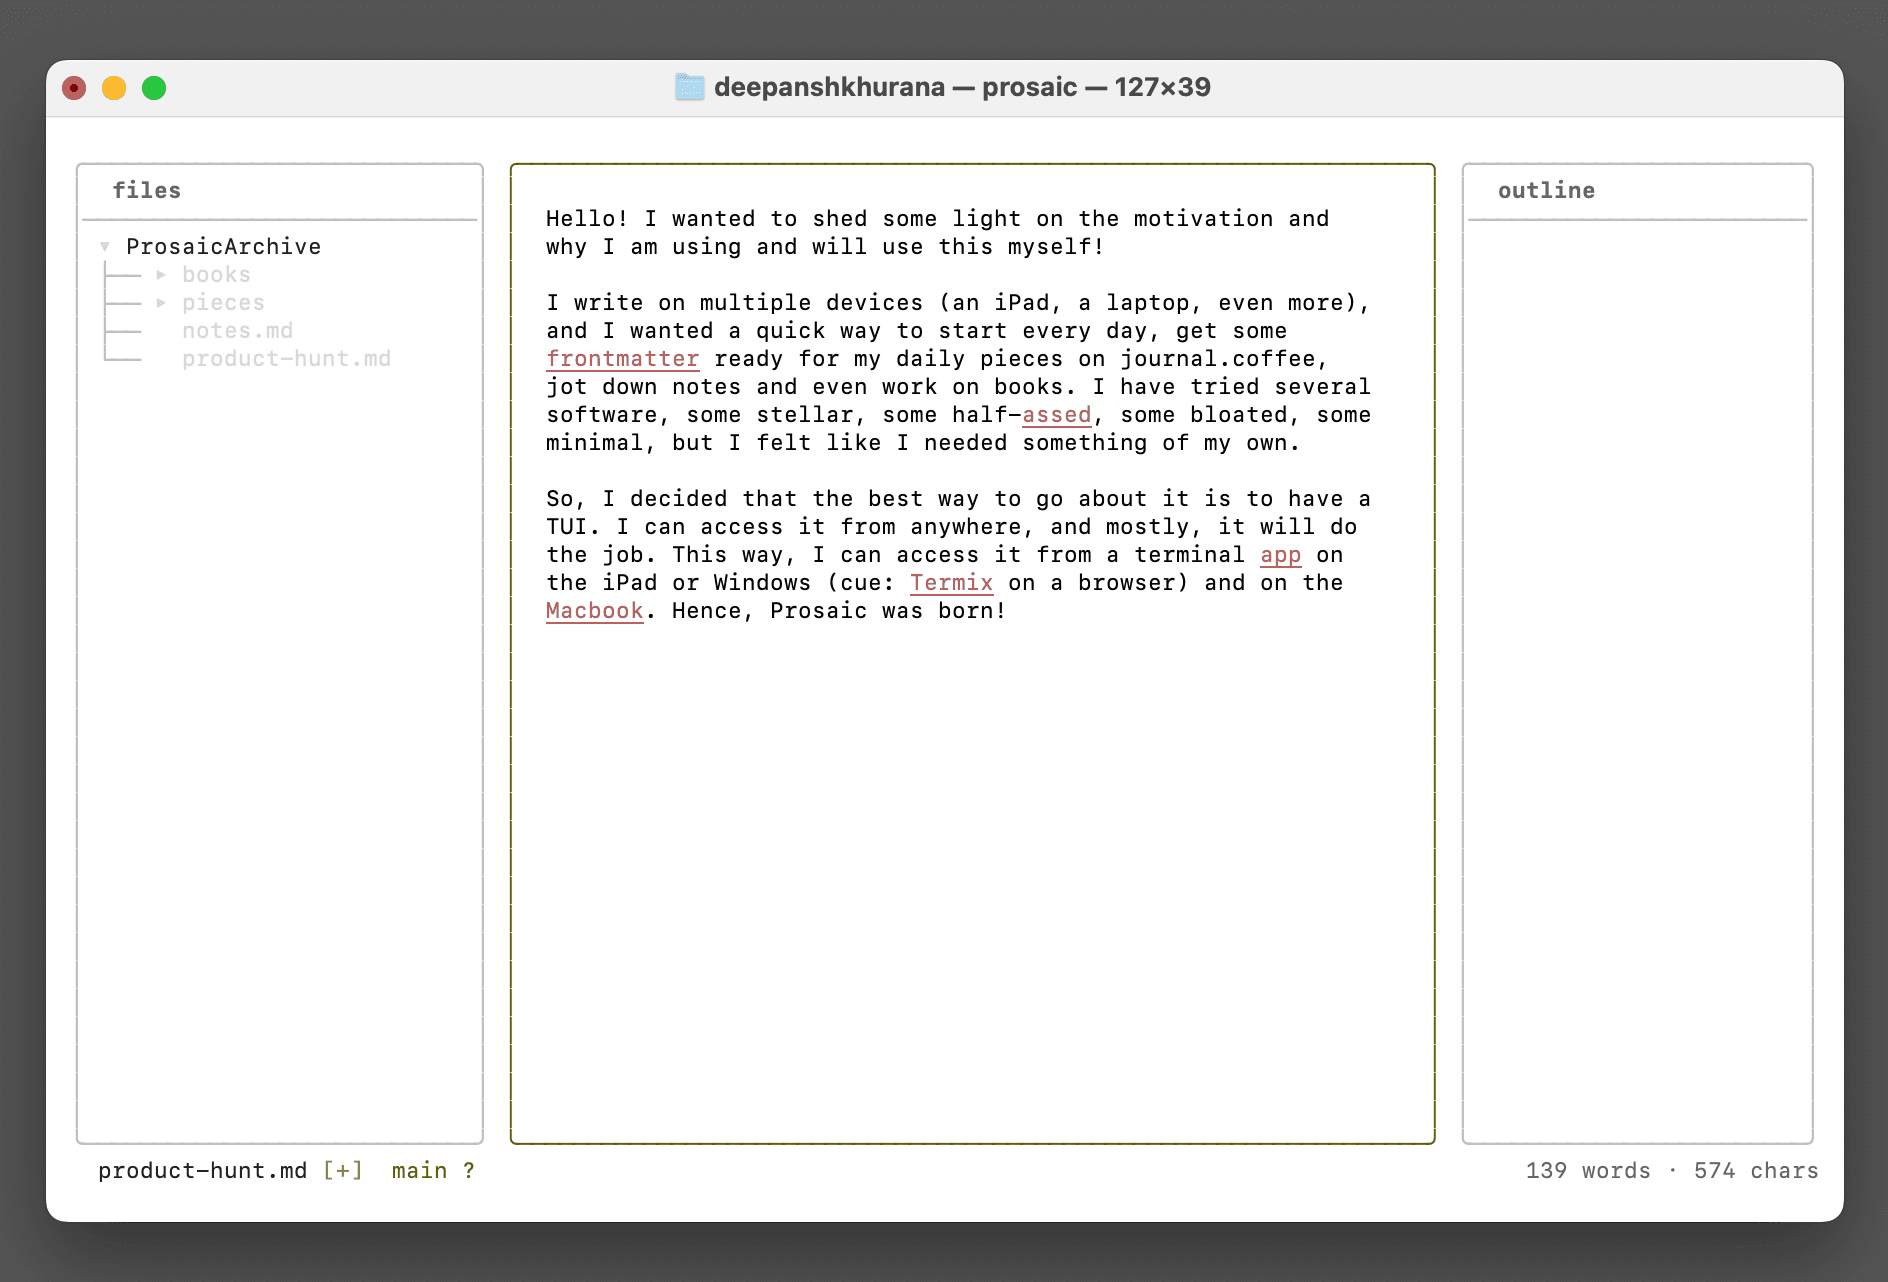Select product-hunt.md in the files tree
This screenshot has height=1282, width=1888.
tap(286, 358)
